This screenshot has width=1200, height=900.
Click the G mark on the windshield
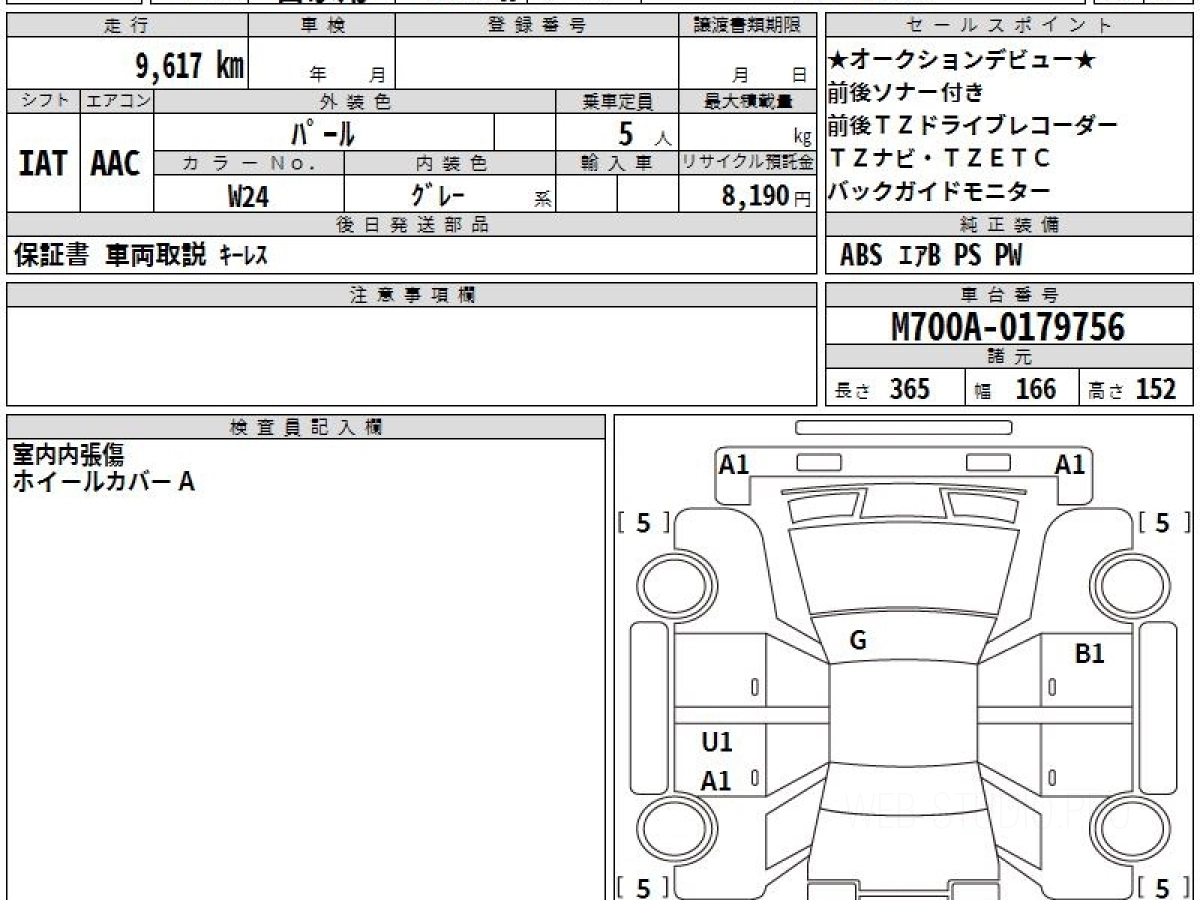tap(857, 642)
